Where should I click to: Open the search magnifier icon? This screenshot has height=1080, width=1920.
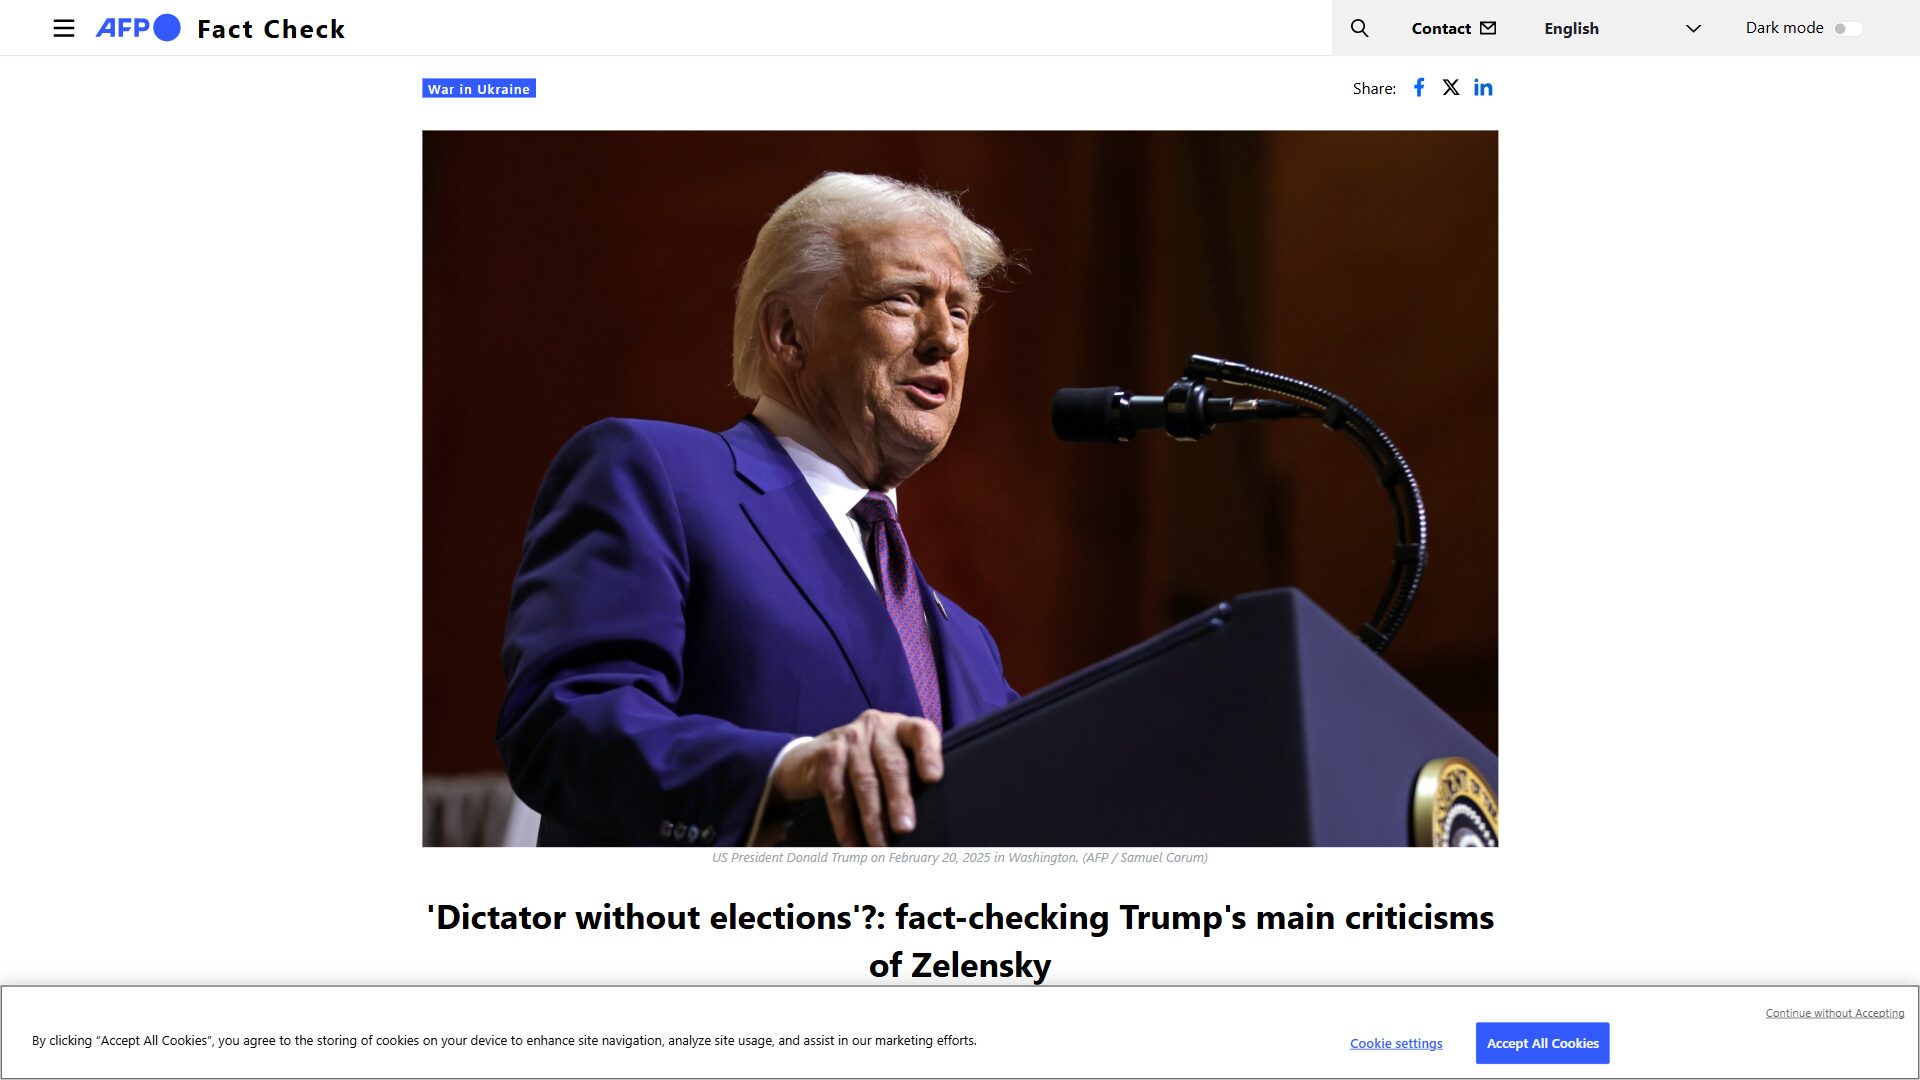[1359, 28]
